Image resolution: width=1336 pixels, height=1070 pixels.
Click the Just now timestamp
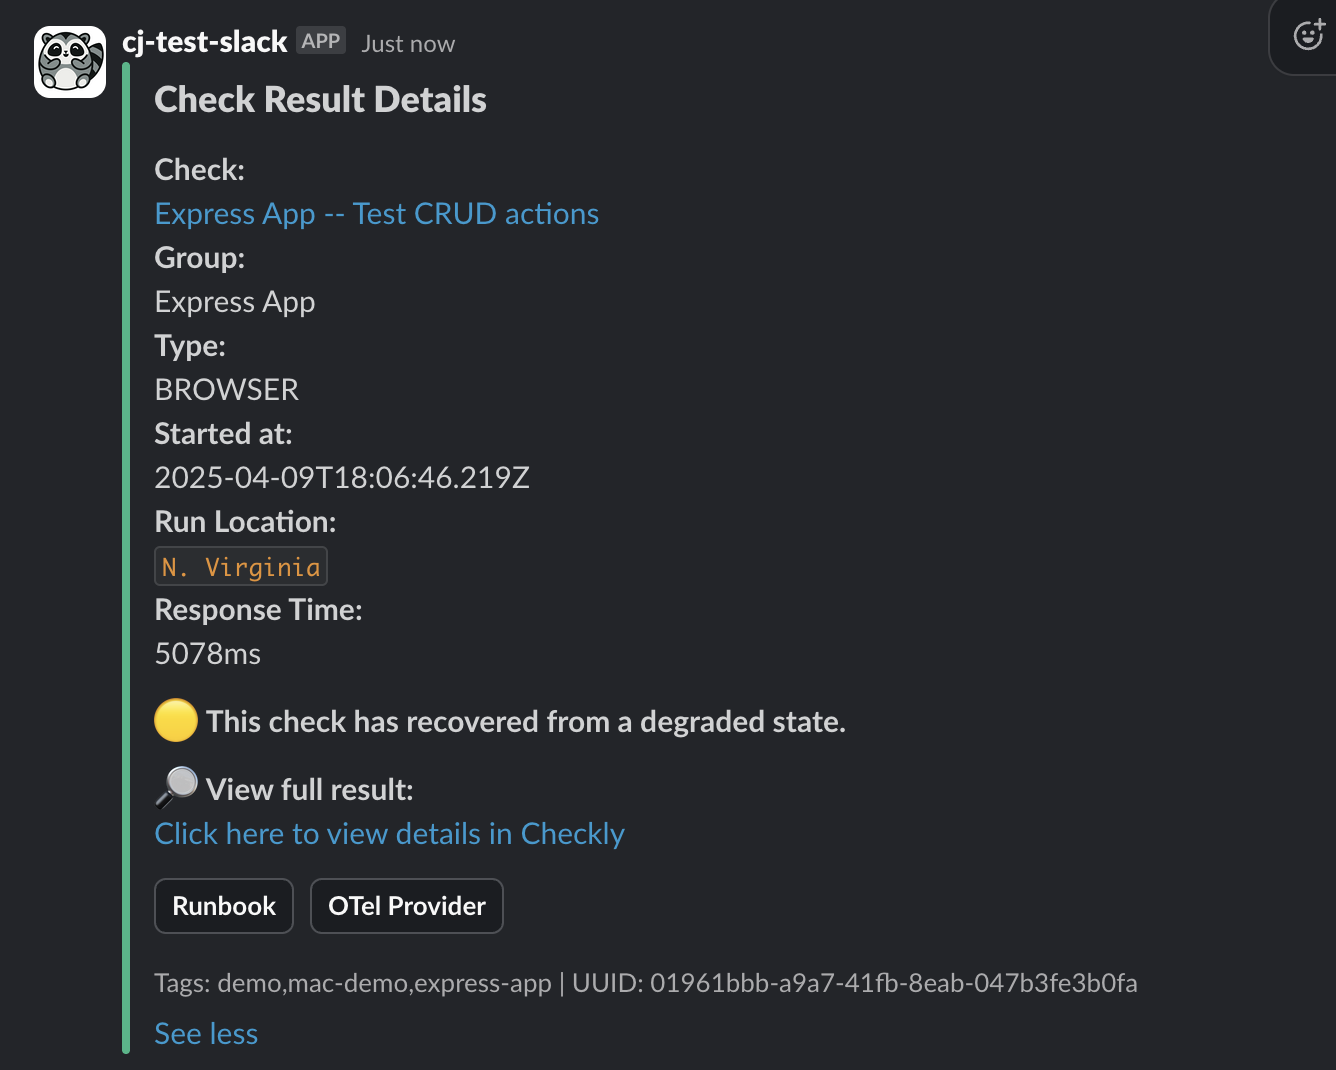[407, 43]
